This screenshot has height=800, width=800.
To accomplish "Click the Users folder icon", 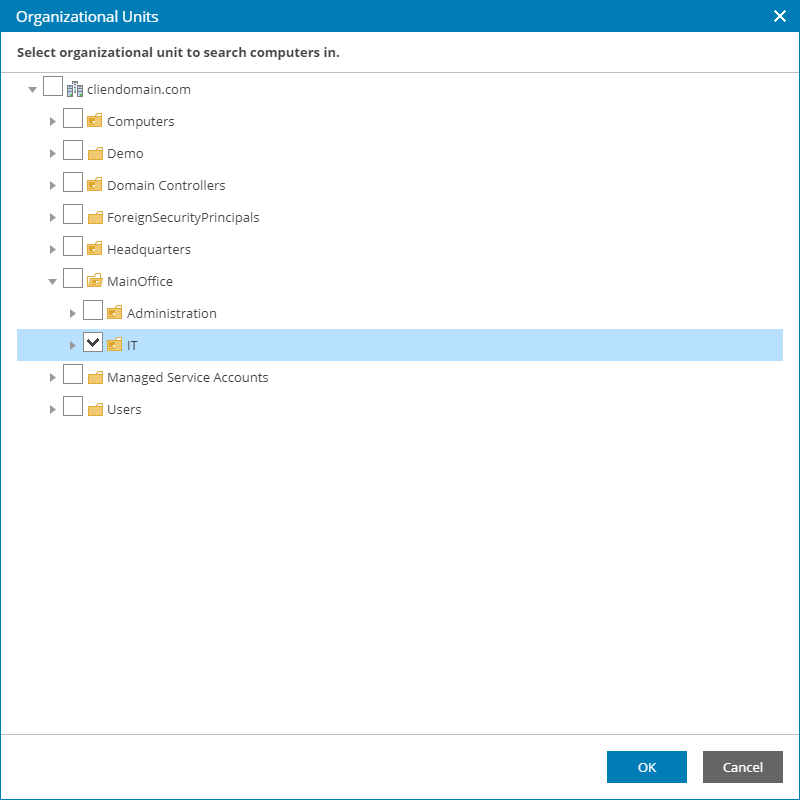I will click(94, 407).
